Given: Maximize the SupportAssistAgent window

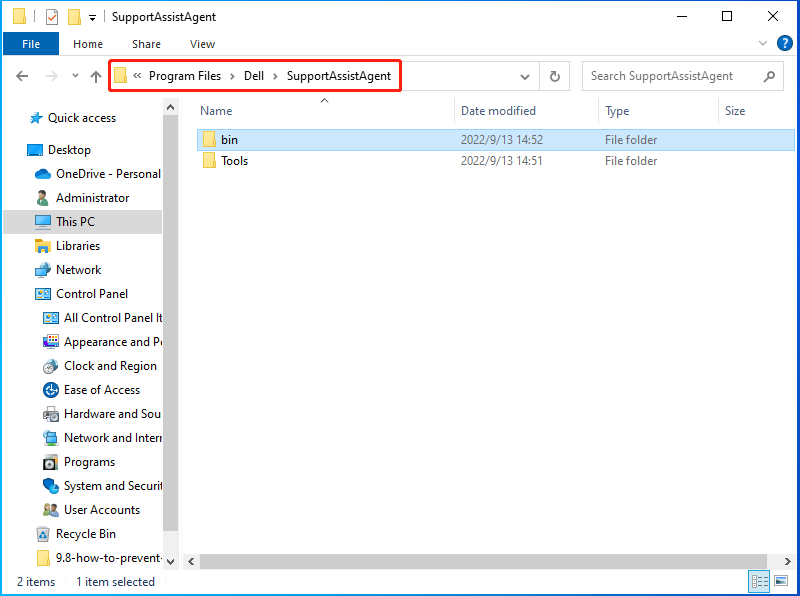Looking at the screenshot, I should 727,16.
